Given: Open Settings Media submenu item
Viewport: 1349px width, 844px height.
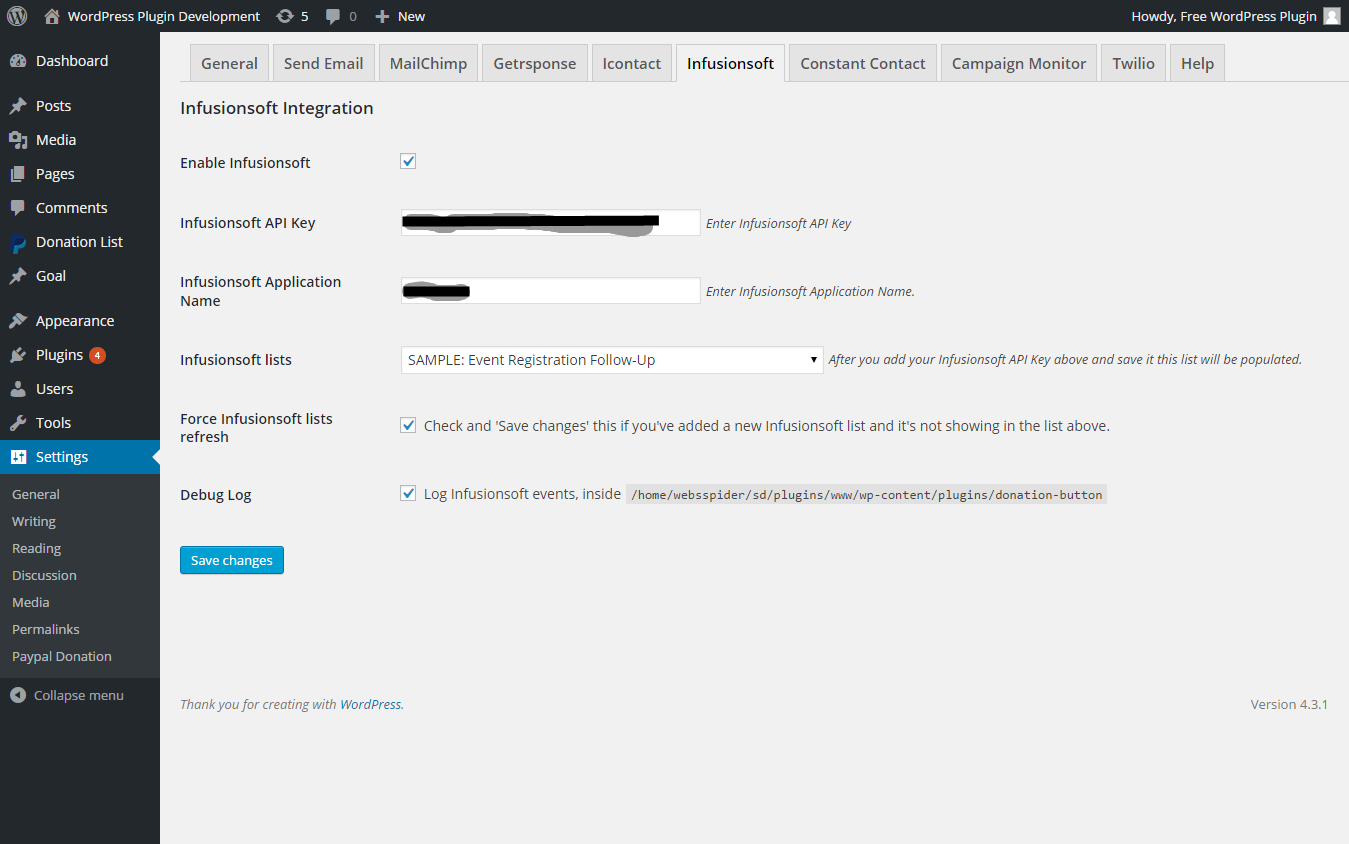Looking at the screenshot, I should [31, 602].
